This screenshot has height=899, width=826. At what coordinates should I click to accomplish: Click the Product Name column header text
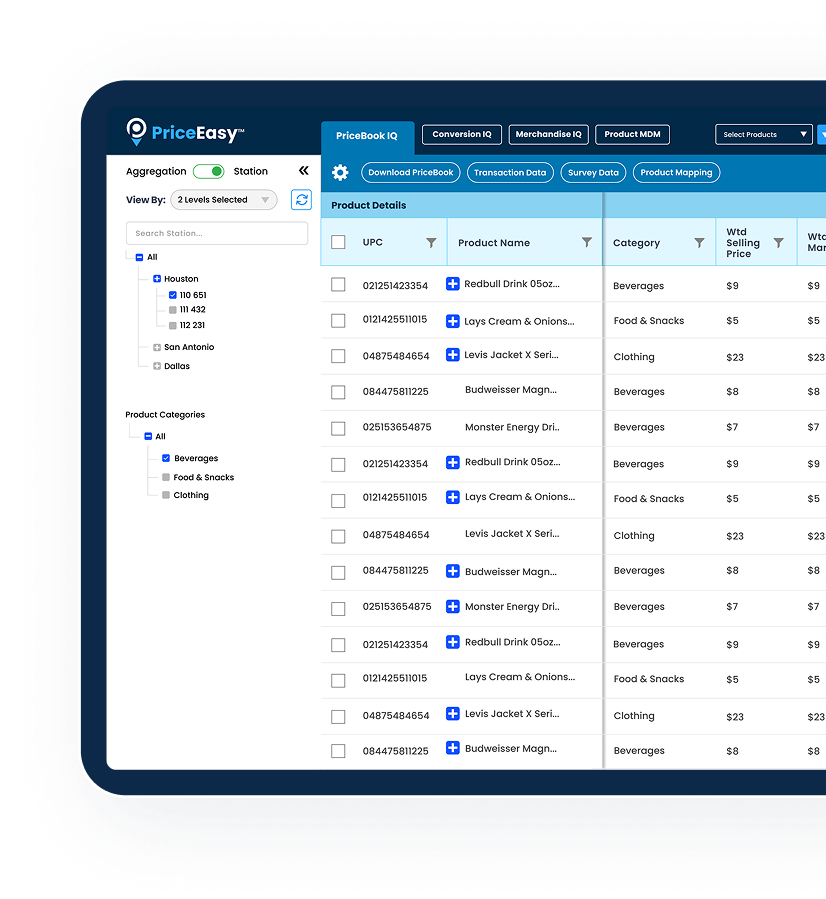click(x=494, y=243)
